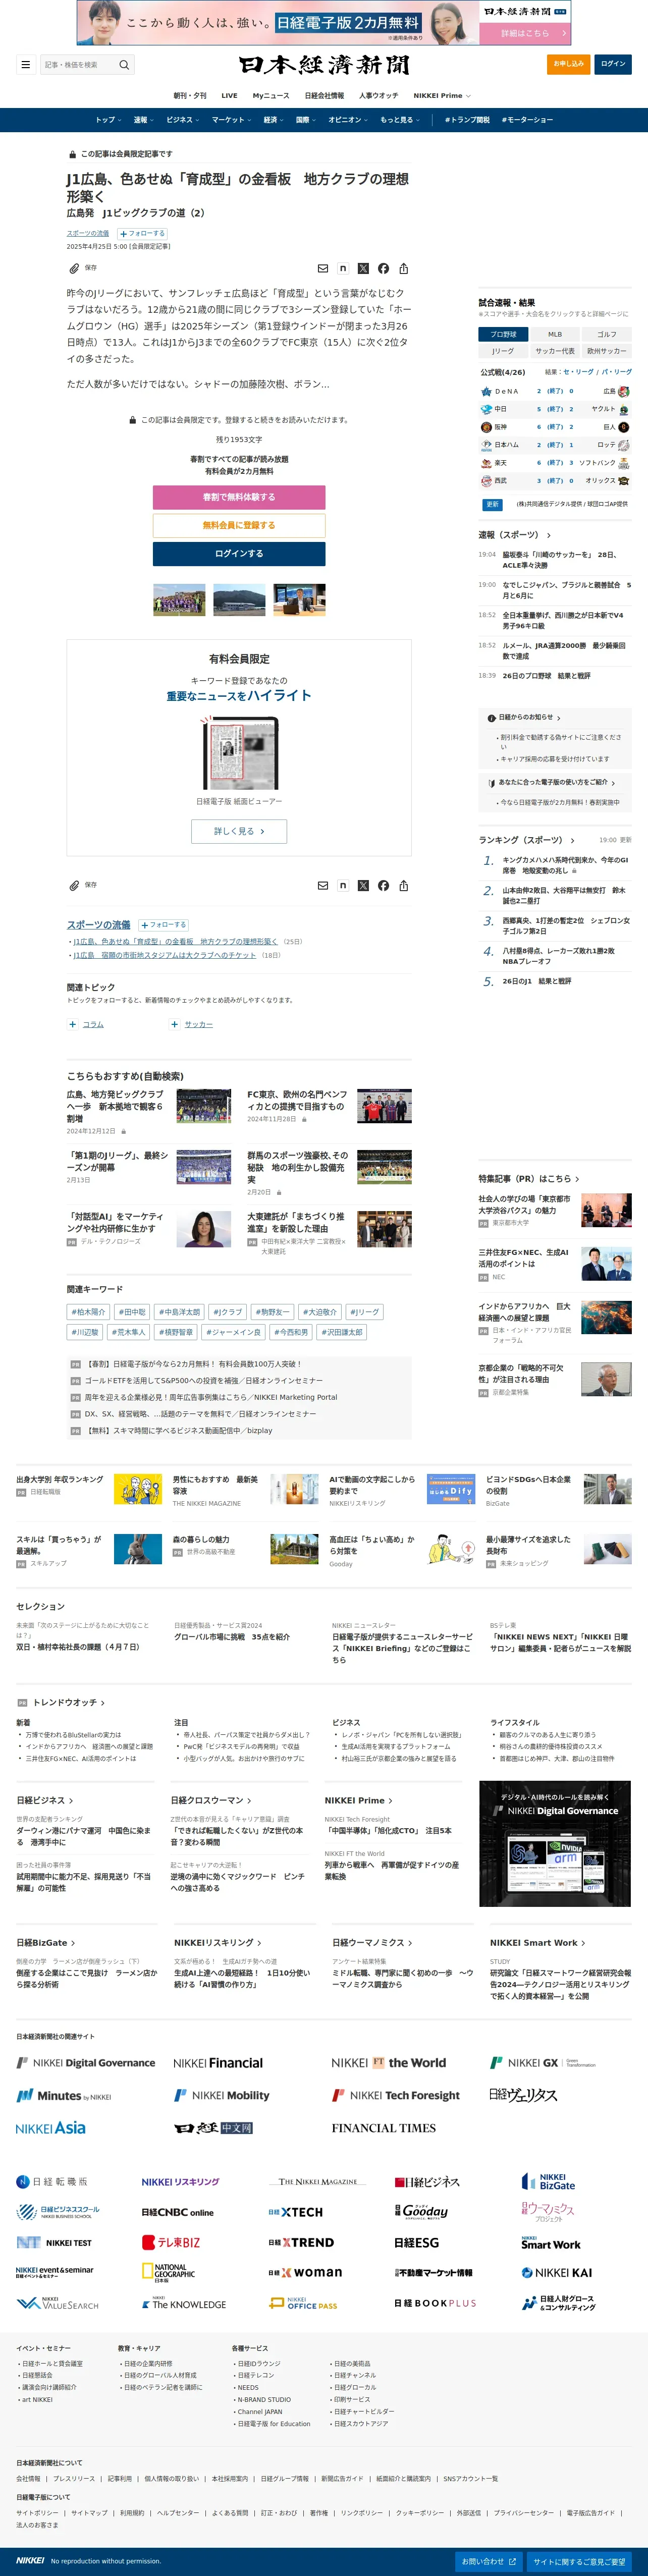The height and width of the screenshot is (2576, 648).
Task: Open the テレ東BIZ logo link
Action: coord(171,2242)
